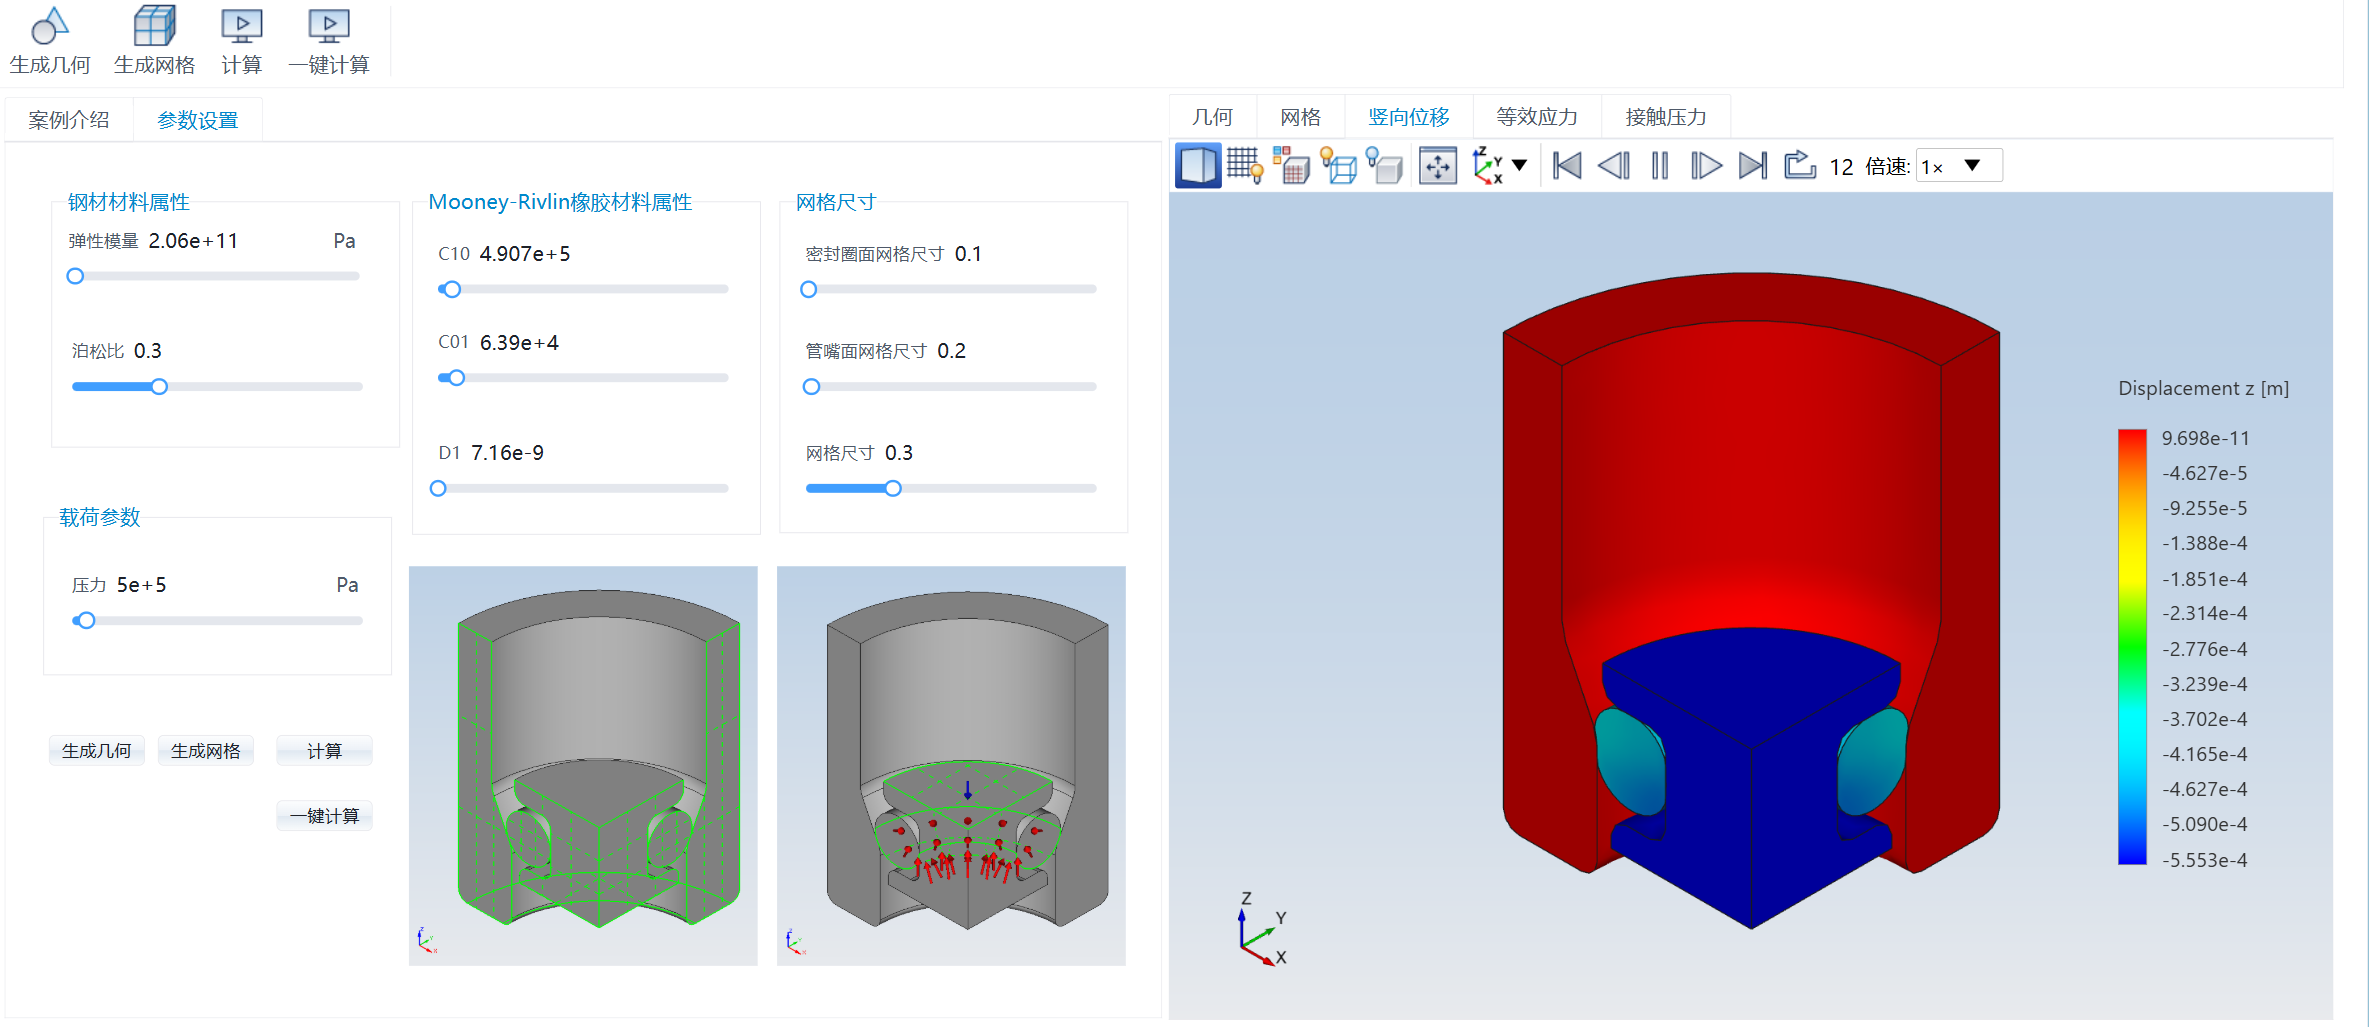Step back one animation frame
This screenshot has height=1027, width=2369.
[x=1613, y=166]
